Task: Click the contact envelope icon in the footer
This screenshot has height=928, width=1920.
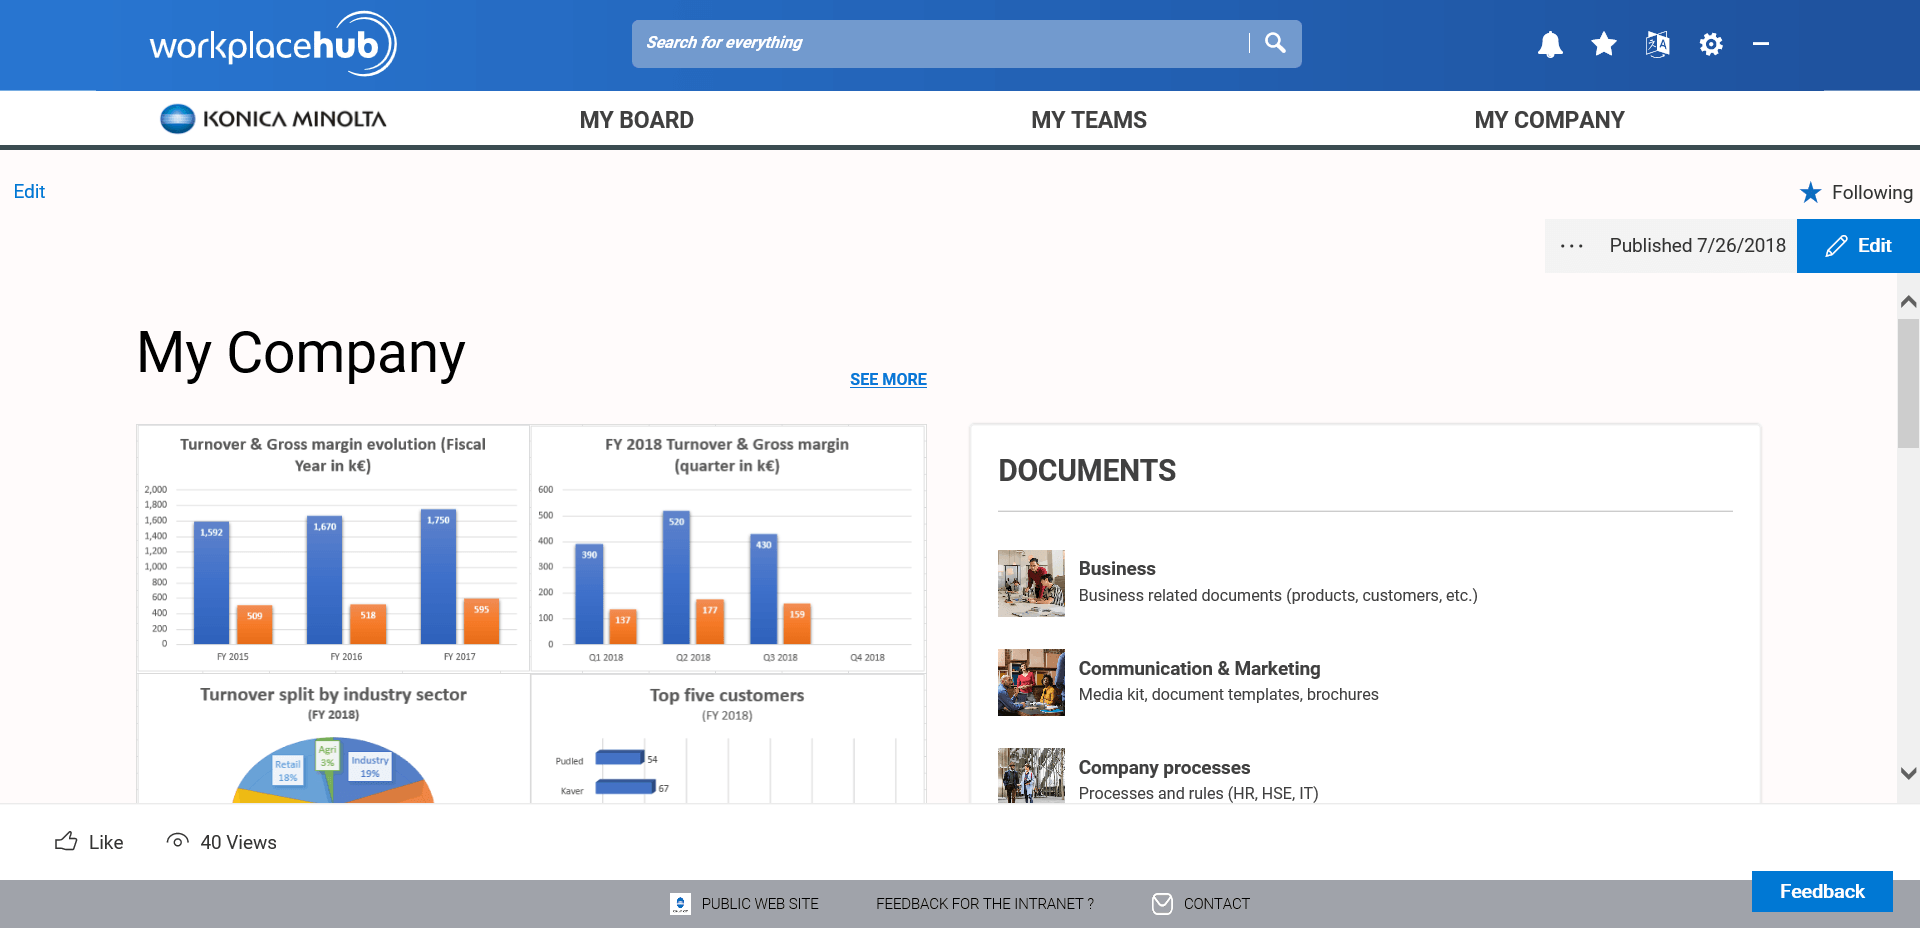Action: pyautogui.click(x=1161, y=903)
